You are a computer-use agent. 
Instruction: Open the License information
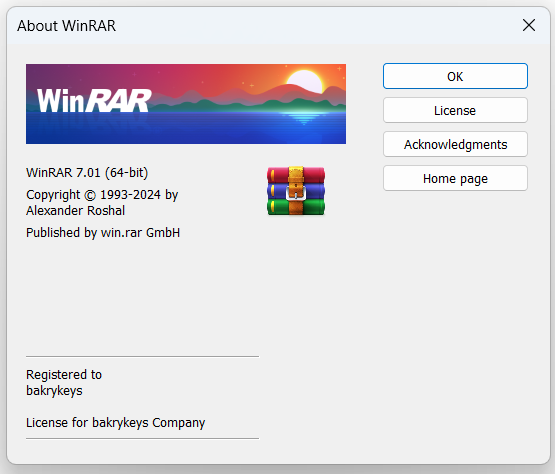tap(455, 110)
